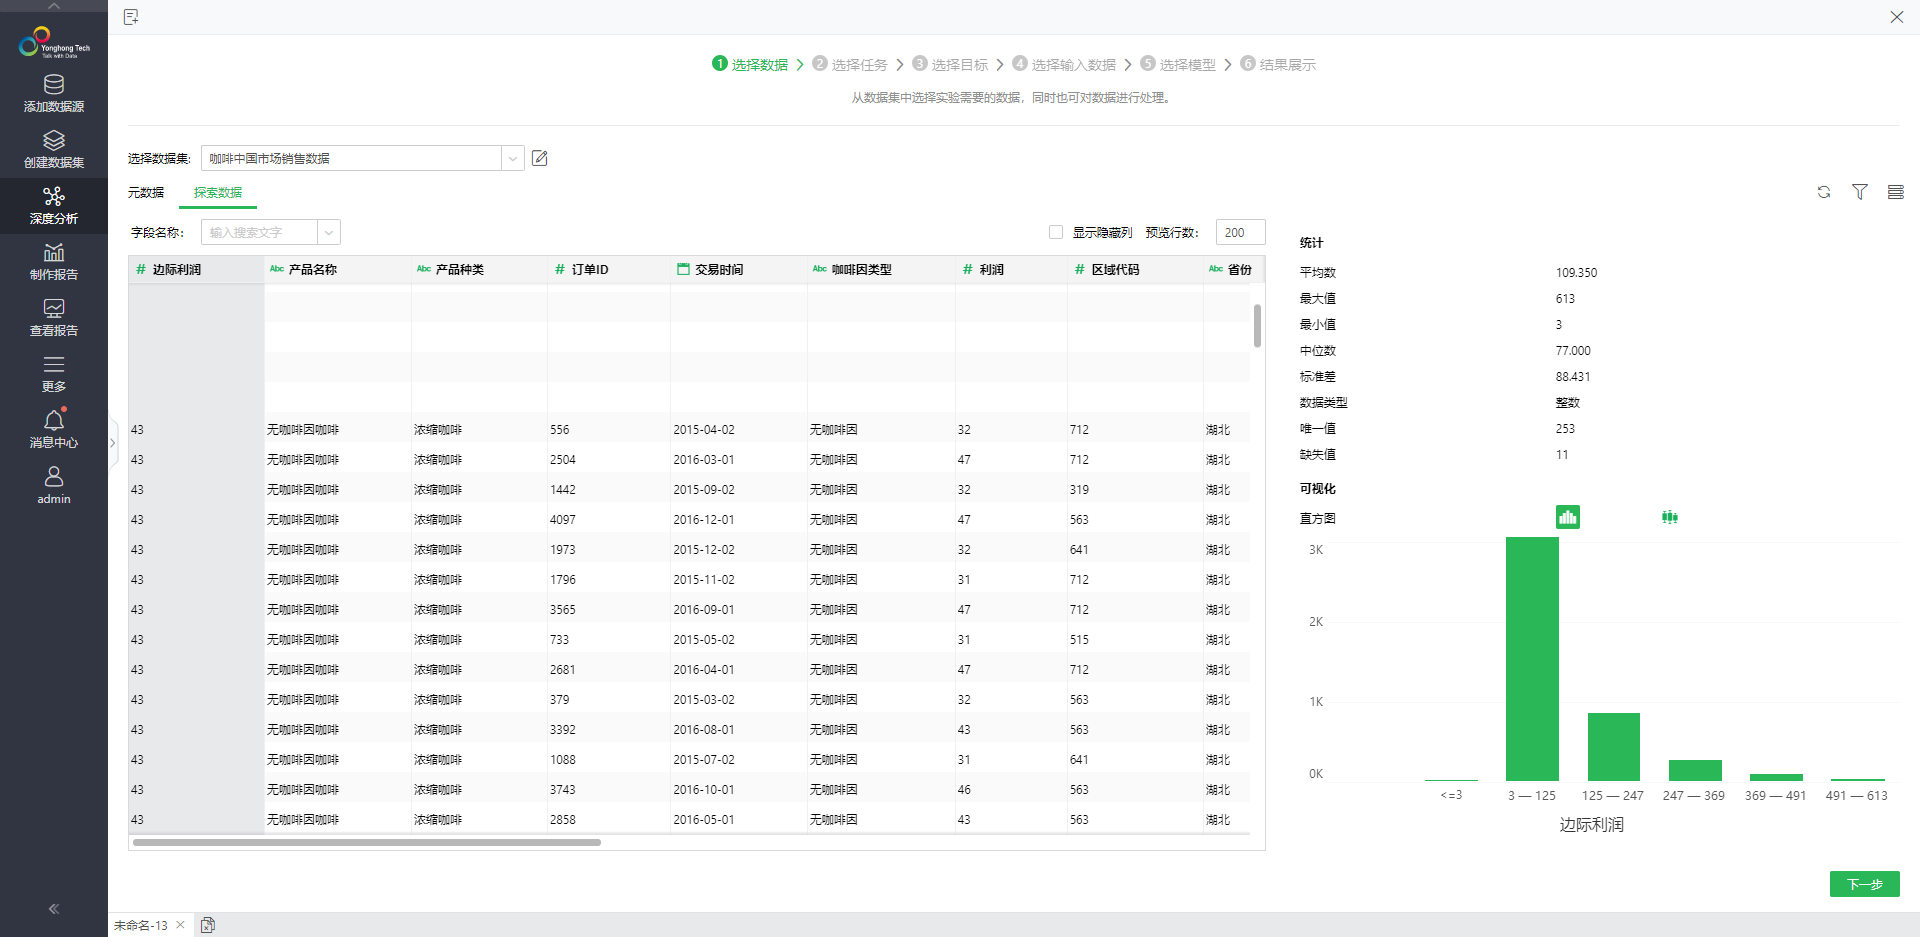Select the 深度分析 sidebar item
The image size is (1920, 937).
[54, 206]
